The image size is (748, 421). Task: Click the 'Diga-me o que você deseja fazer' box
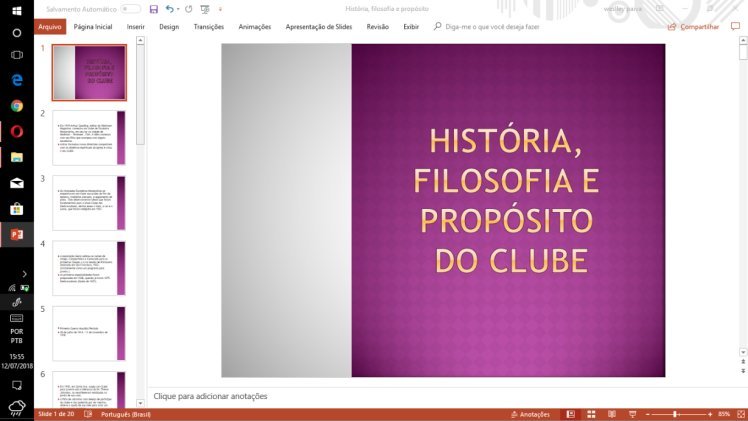point(487,27)
